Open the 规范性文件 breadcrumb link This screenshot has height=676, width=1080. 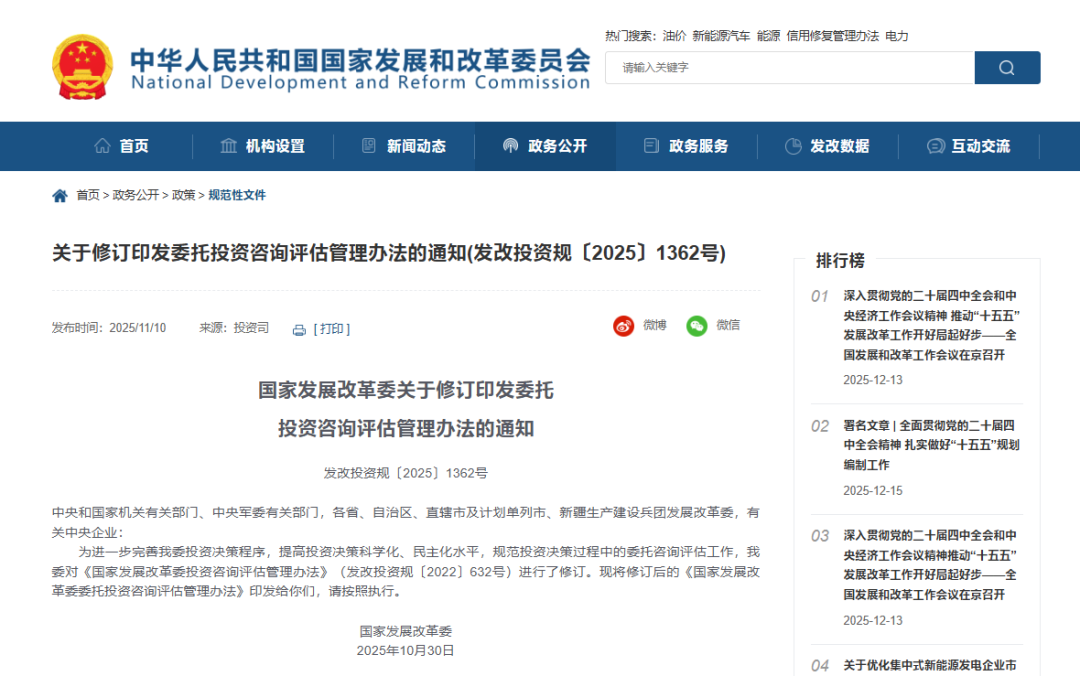pos(237,196)
